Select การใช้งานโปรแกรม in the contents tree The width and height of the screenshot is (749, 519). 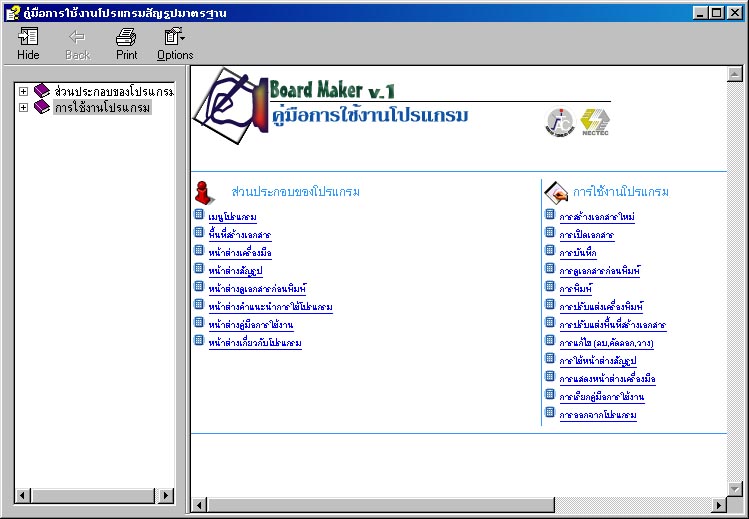(x=102, y=107)
